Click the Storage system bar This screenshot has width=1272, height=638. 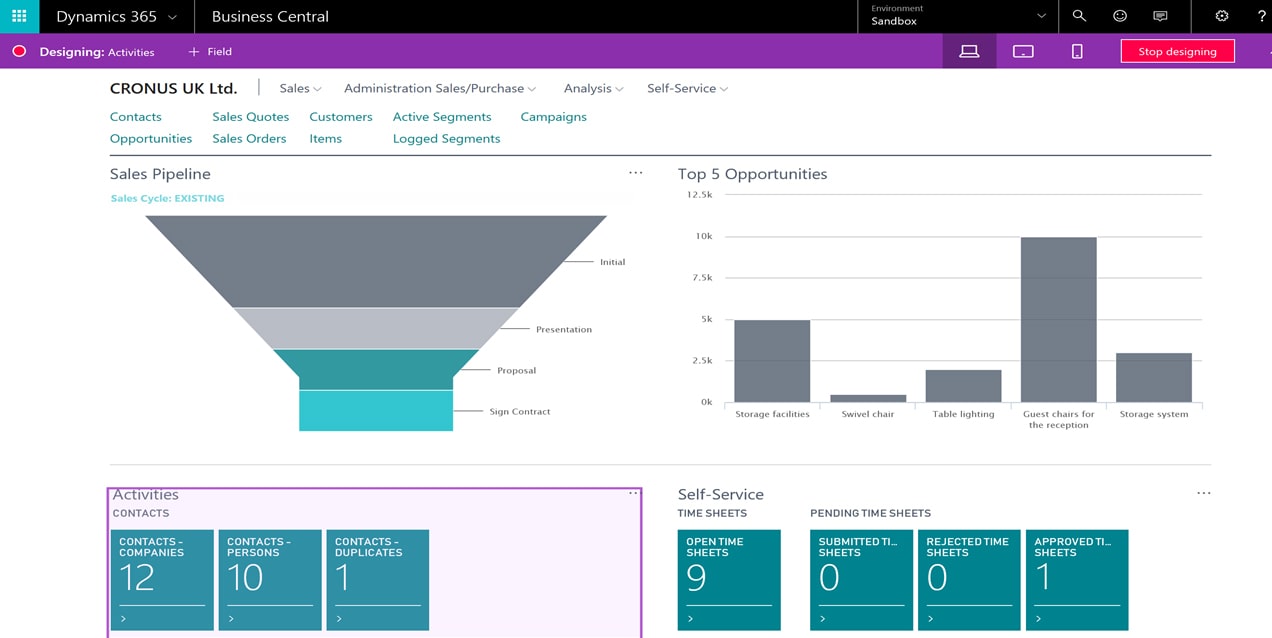coord(1154,377)
